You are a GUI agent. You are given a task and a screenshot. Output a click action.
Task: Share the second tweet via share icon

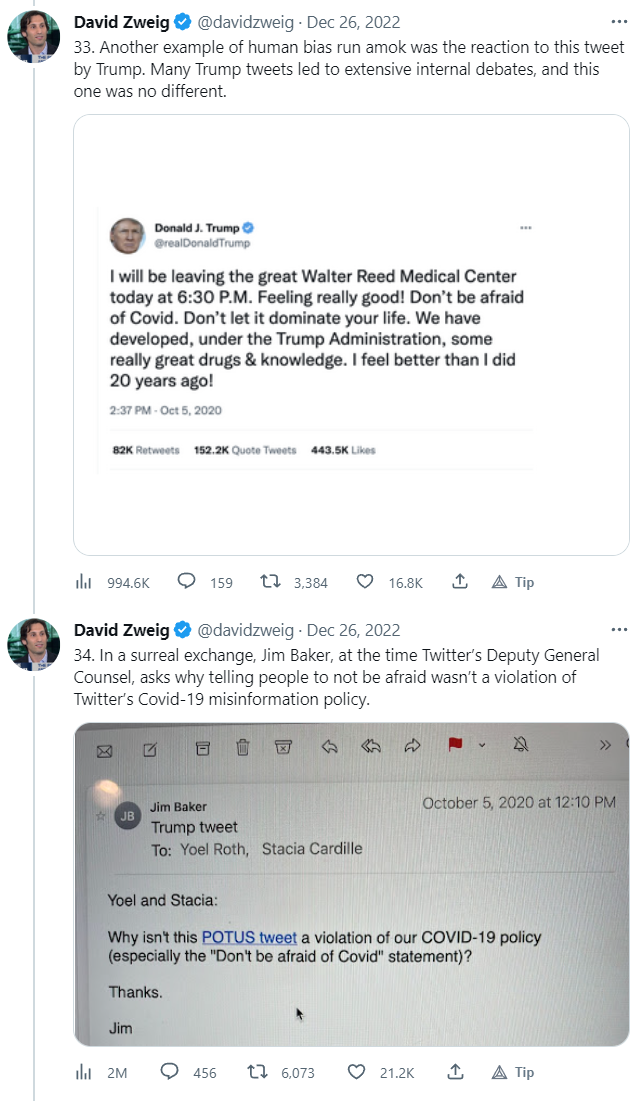point(456,1072)
